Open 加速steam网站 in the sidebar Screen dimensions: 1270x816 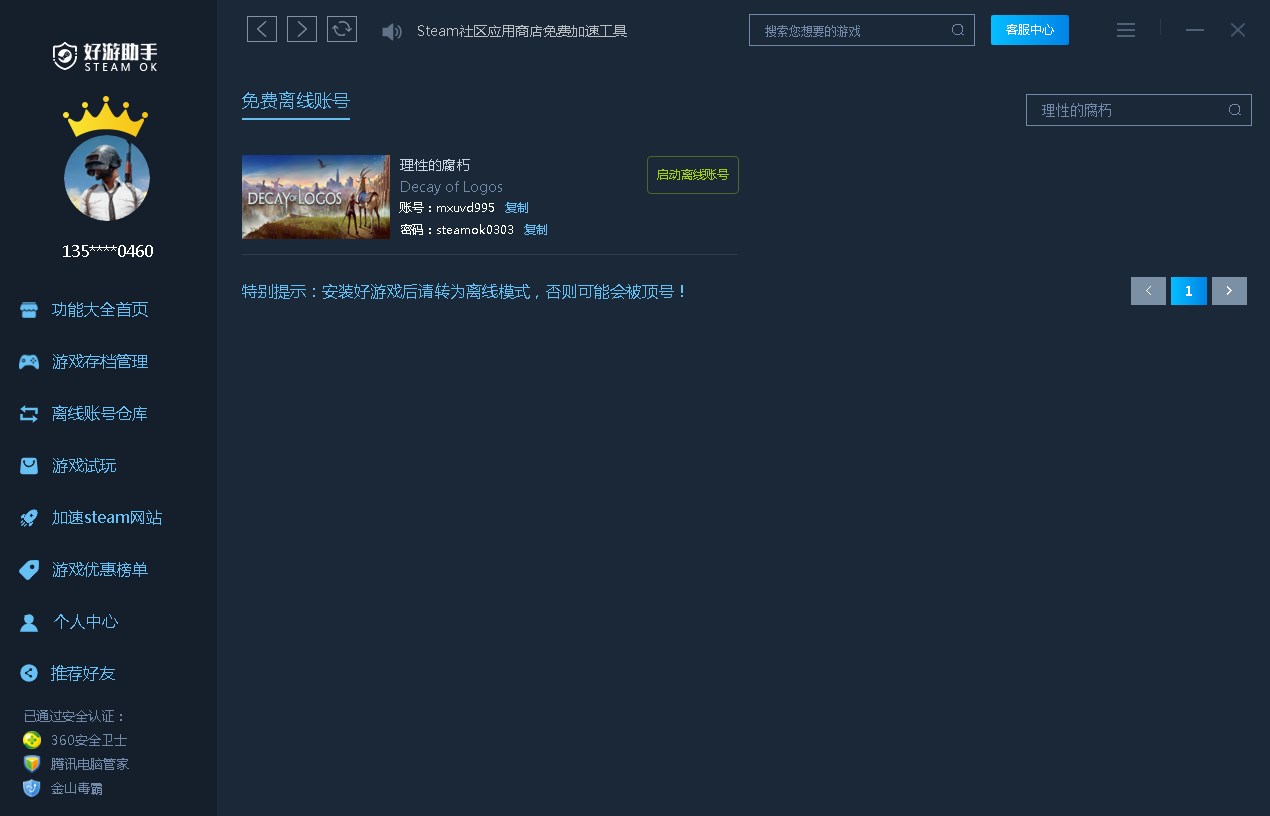pos(107,518)
